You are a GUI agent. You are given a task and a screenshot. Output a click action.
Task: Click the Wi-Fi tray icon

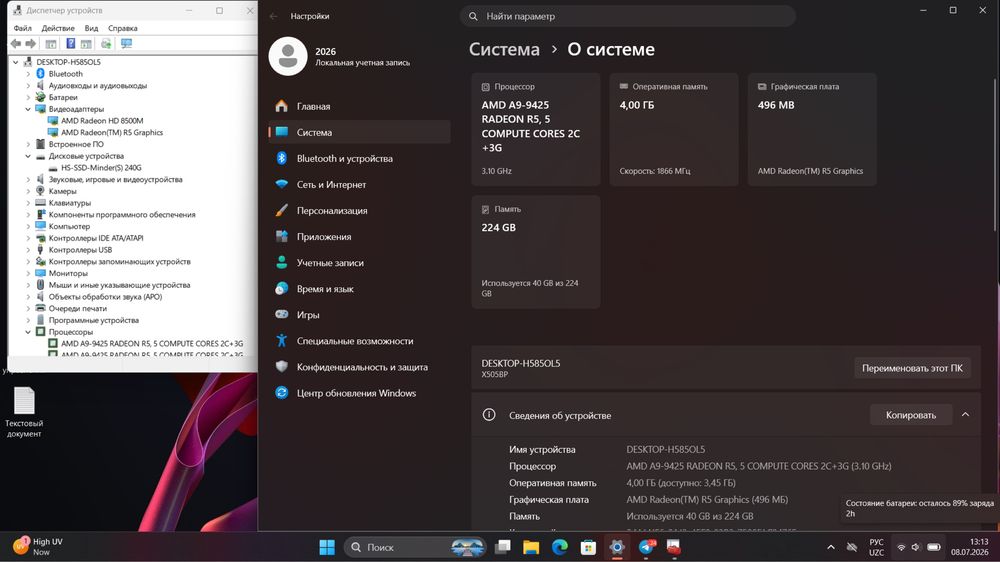901,547
